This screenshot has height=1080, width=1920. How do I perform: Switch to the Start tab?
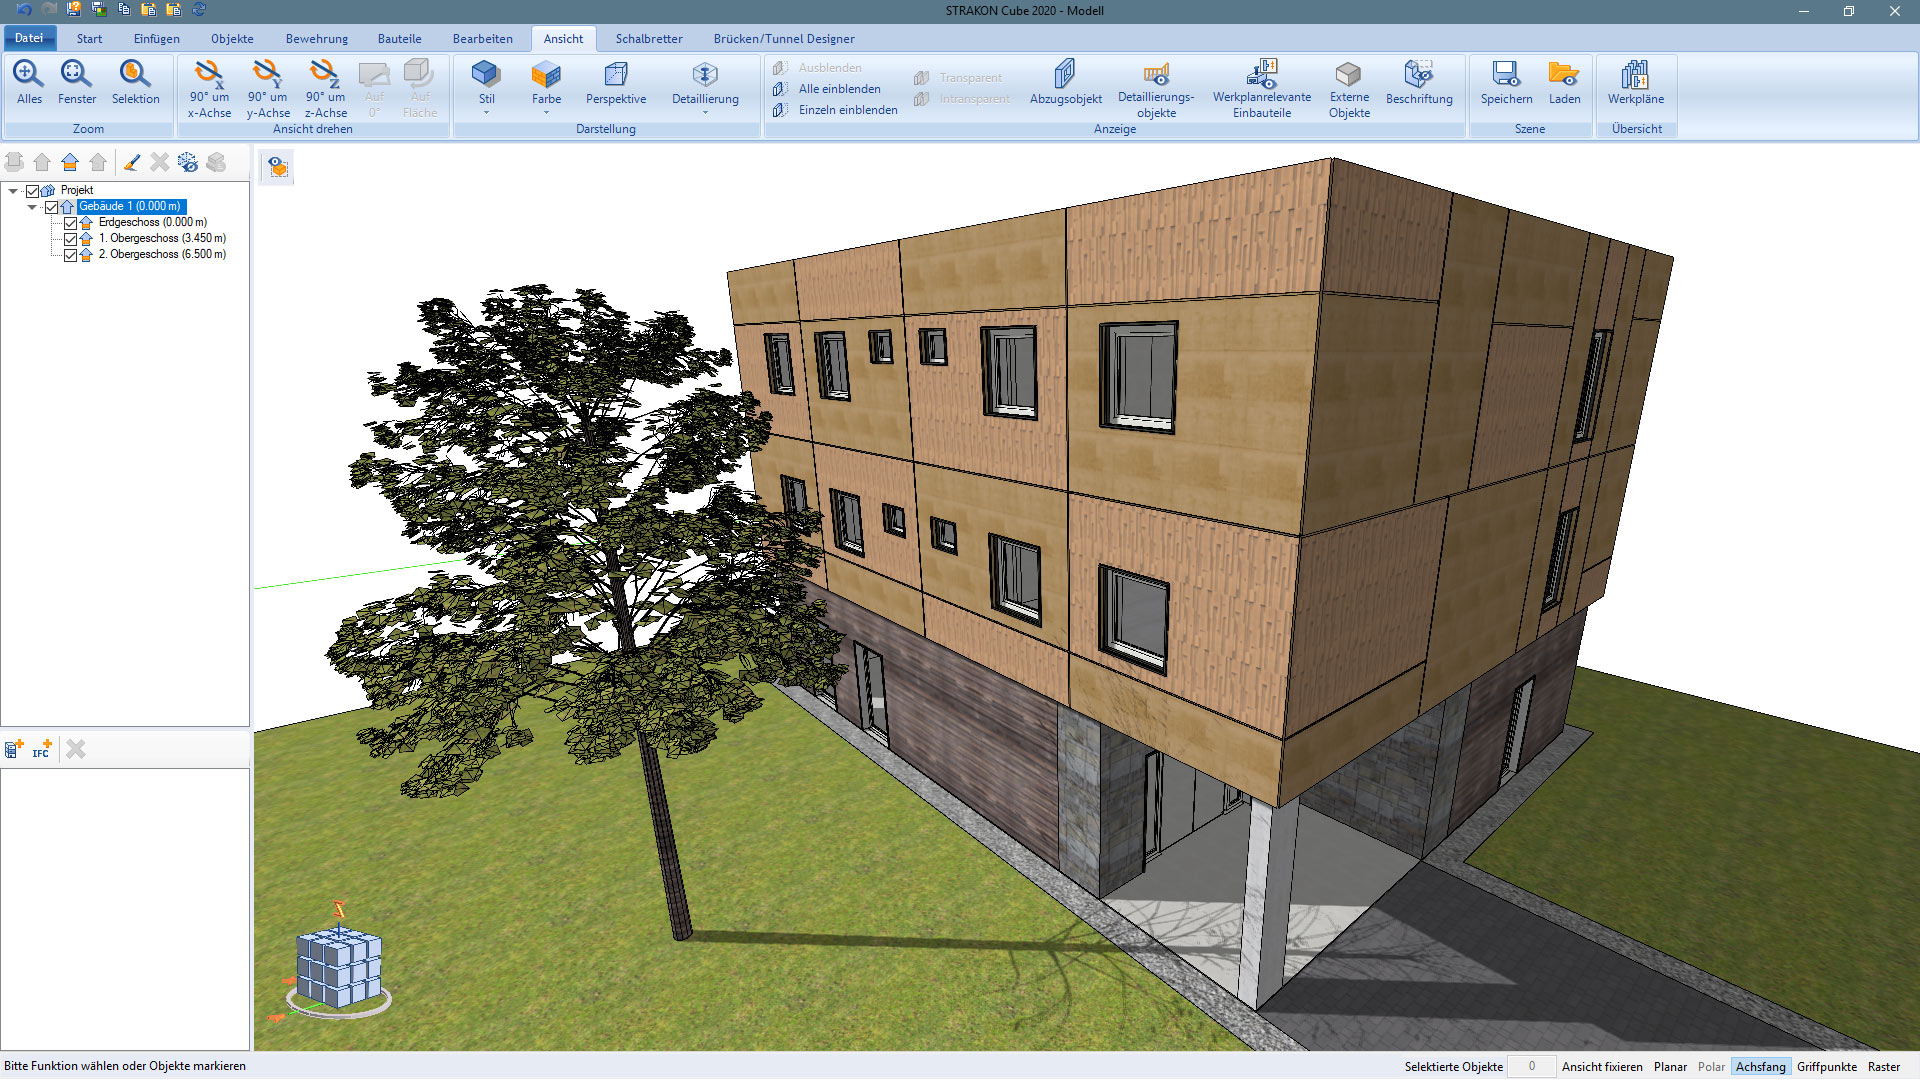pyautogui.click(x=89, y=39)
